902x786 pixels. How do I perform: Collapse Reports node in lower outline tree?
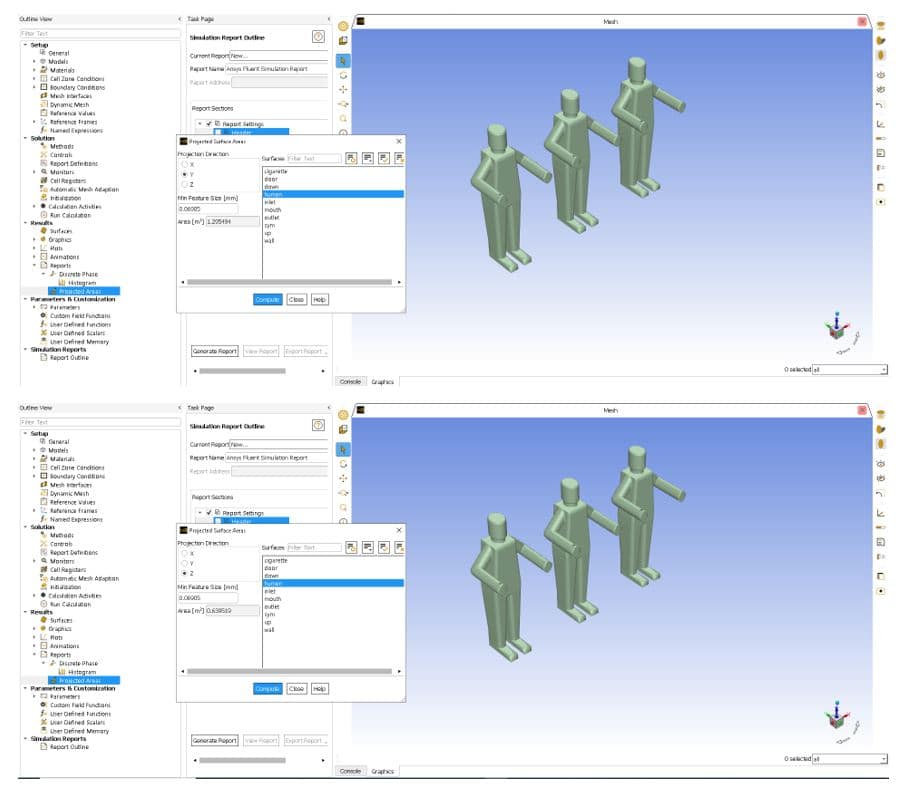(34, 655)
